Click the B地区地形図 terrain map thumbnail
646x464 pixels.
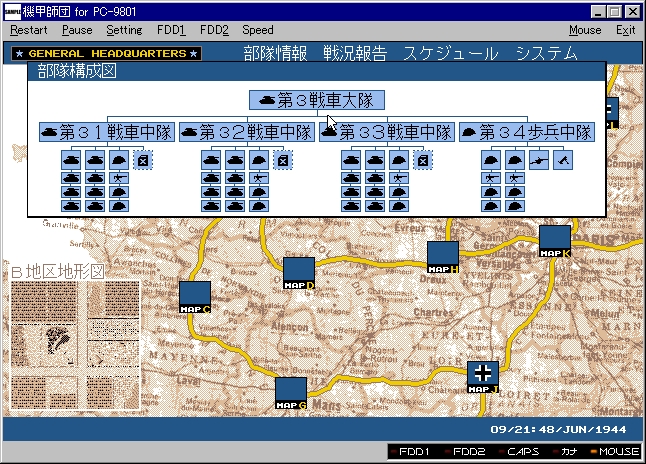pyautogui.click(x=75, y=340)
